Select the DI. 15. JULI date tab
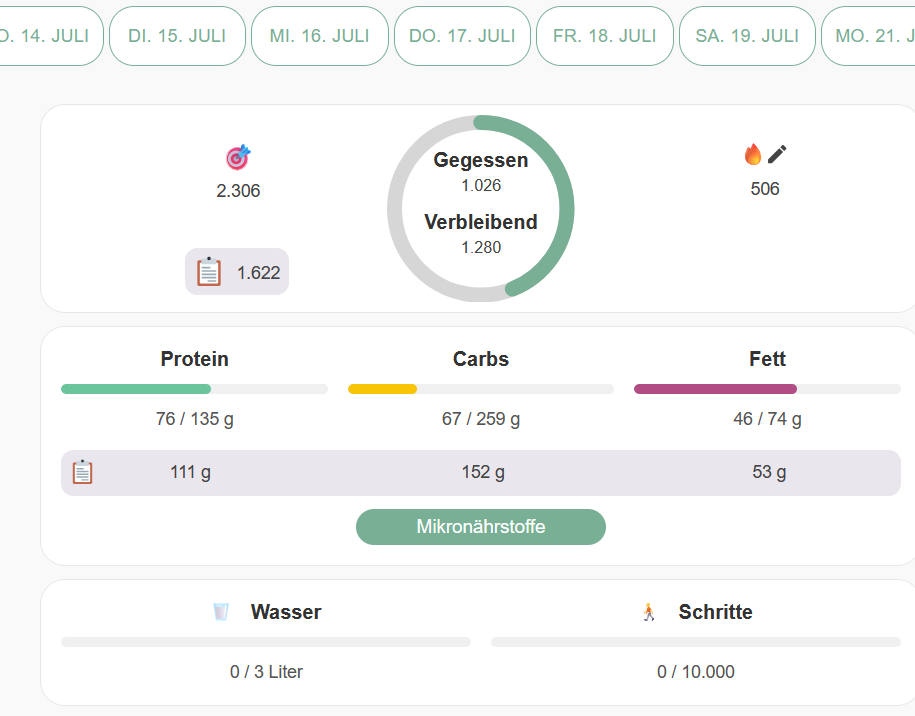 click(x=177, y=36)
